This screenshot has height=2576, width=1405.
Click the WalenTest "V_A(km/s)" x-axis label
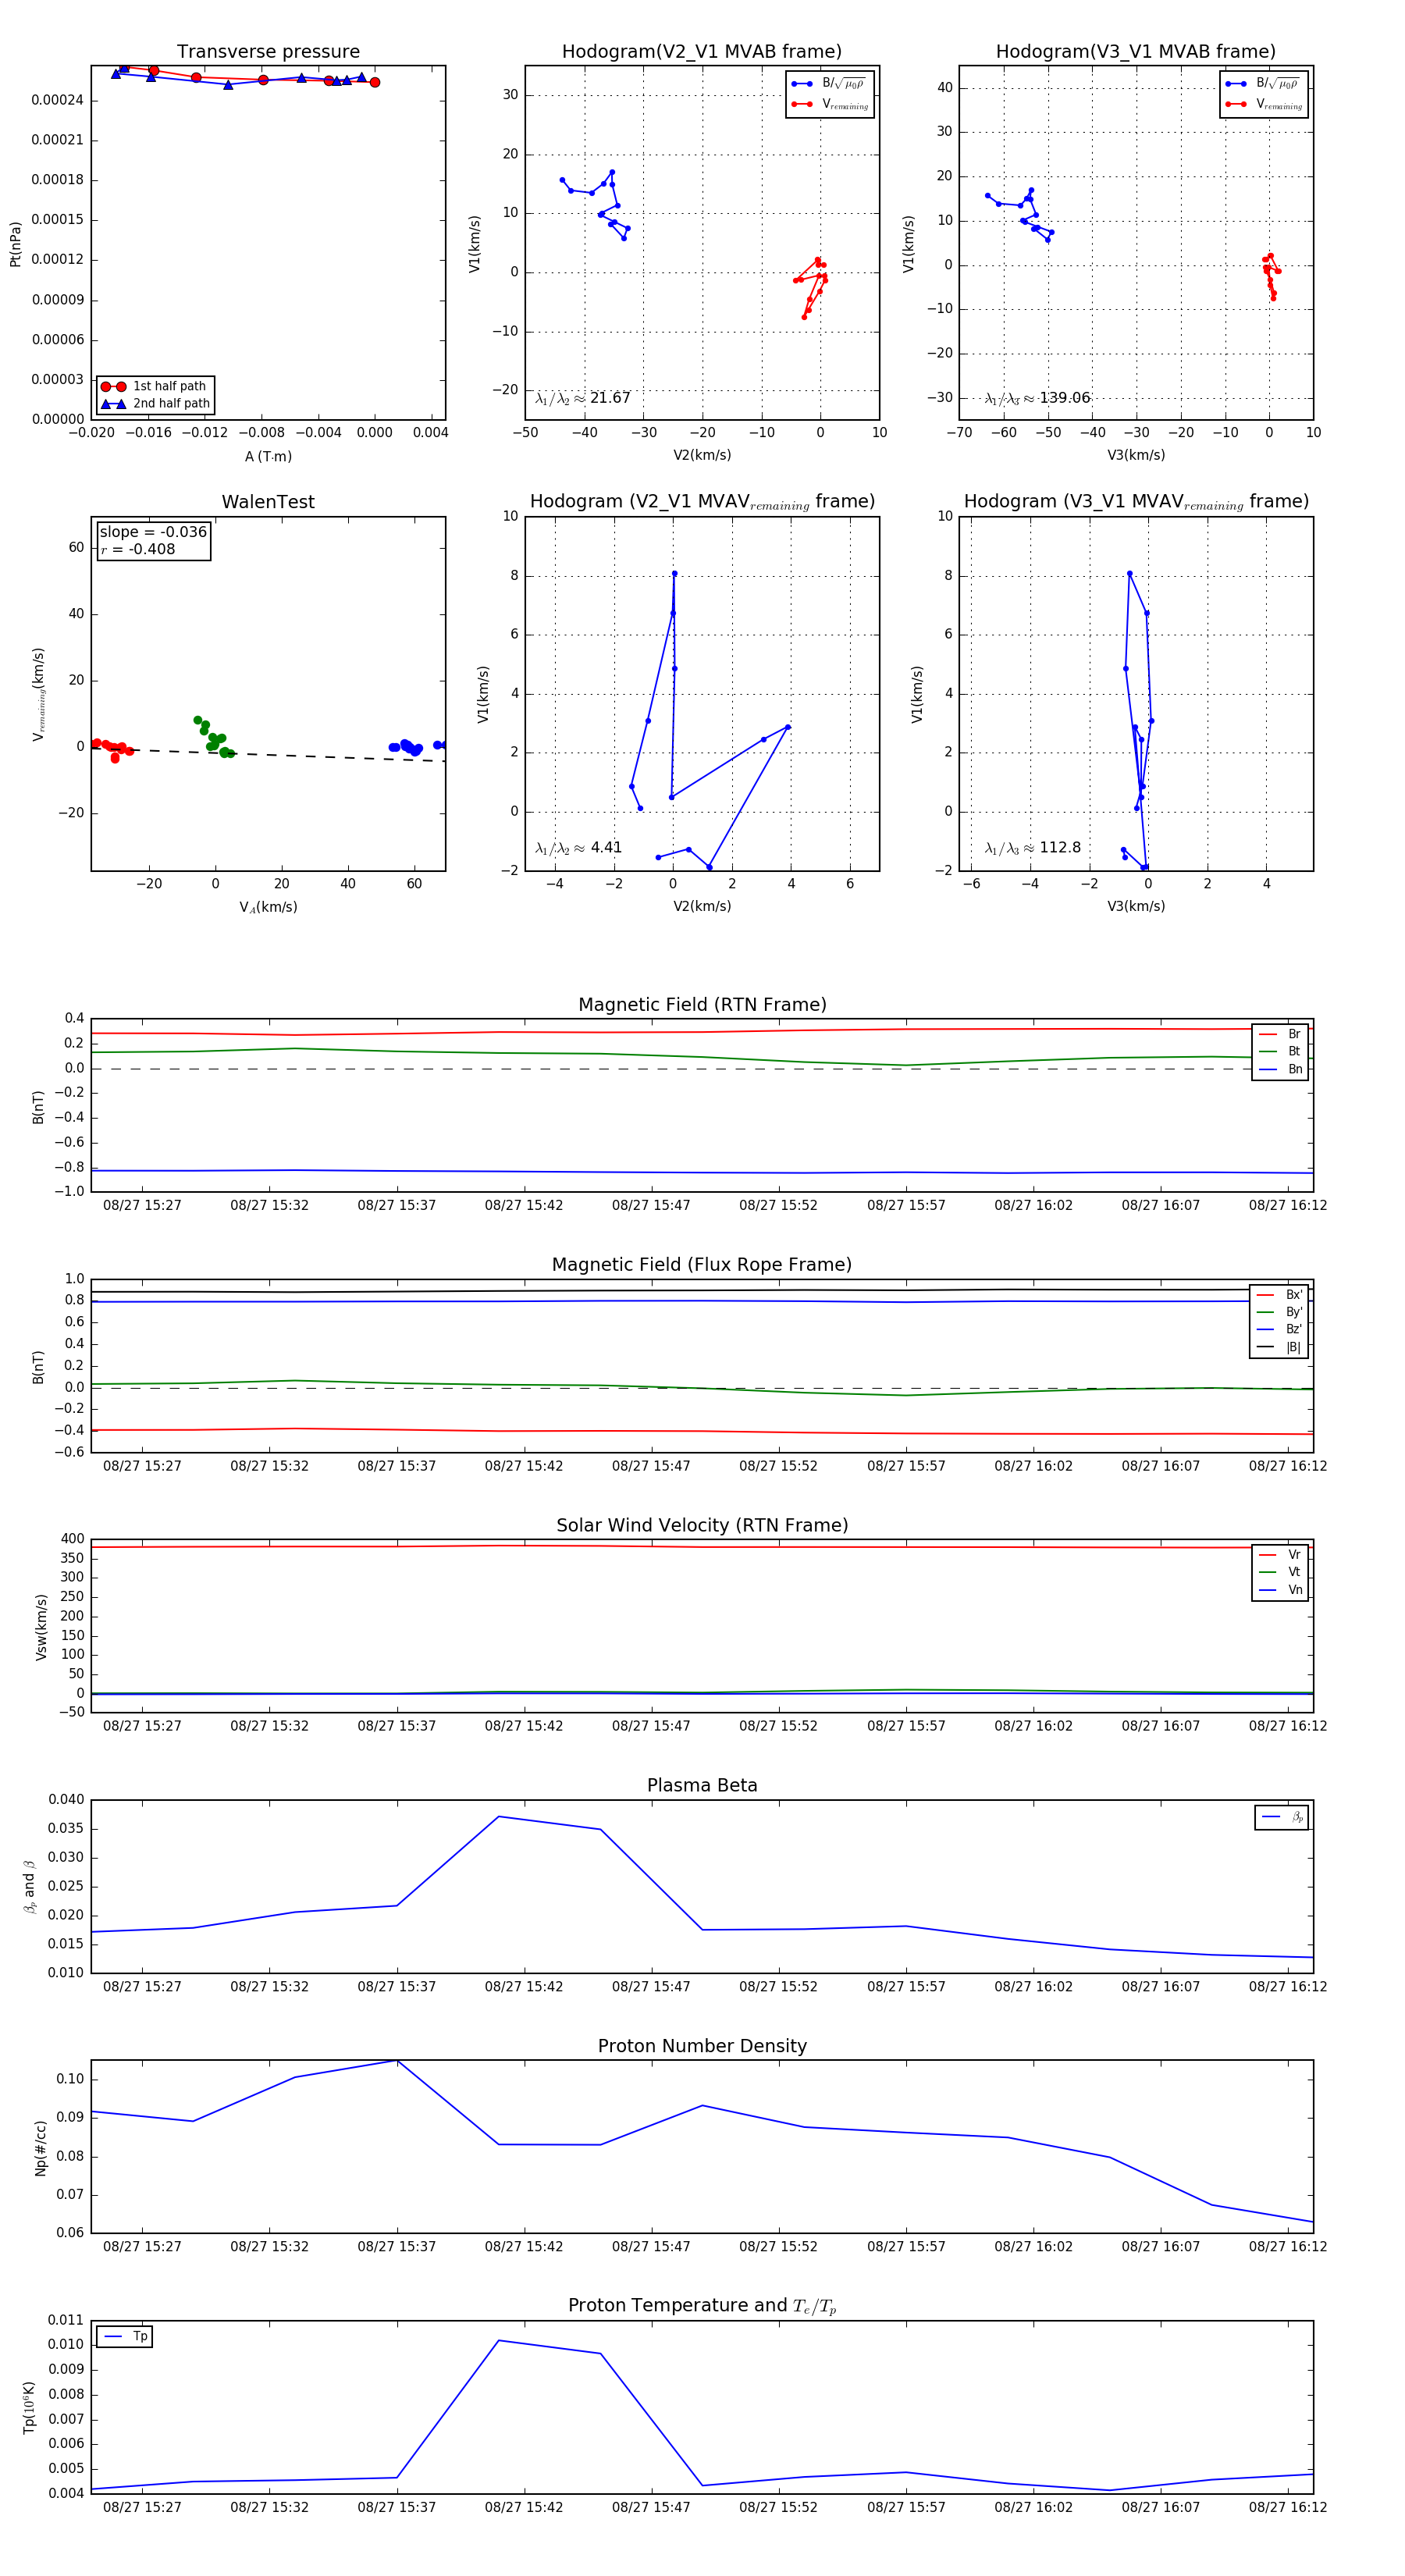coord(268,907)
